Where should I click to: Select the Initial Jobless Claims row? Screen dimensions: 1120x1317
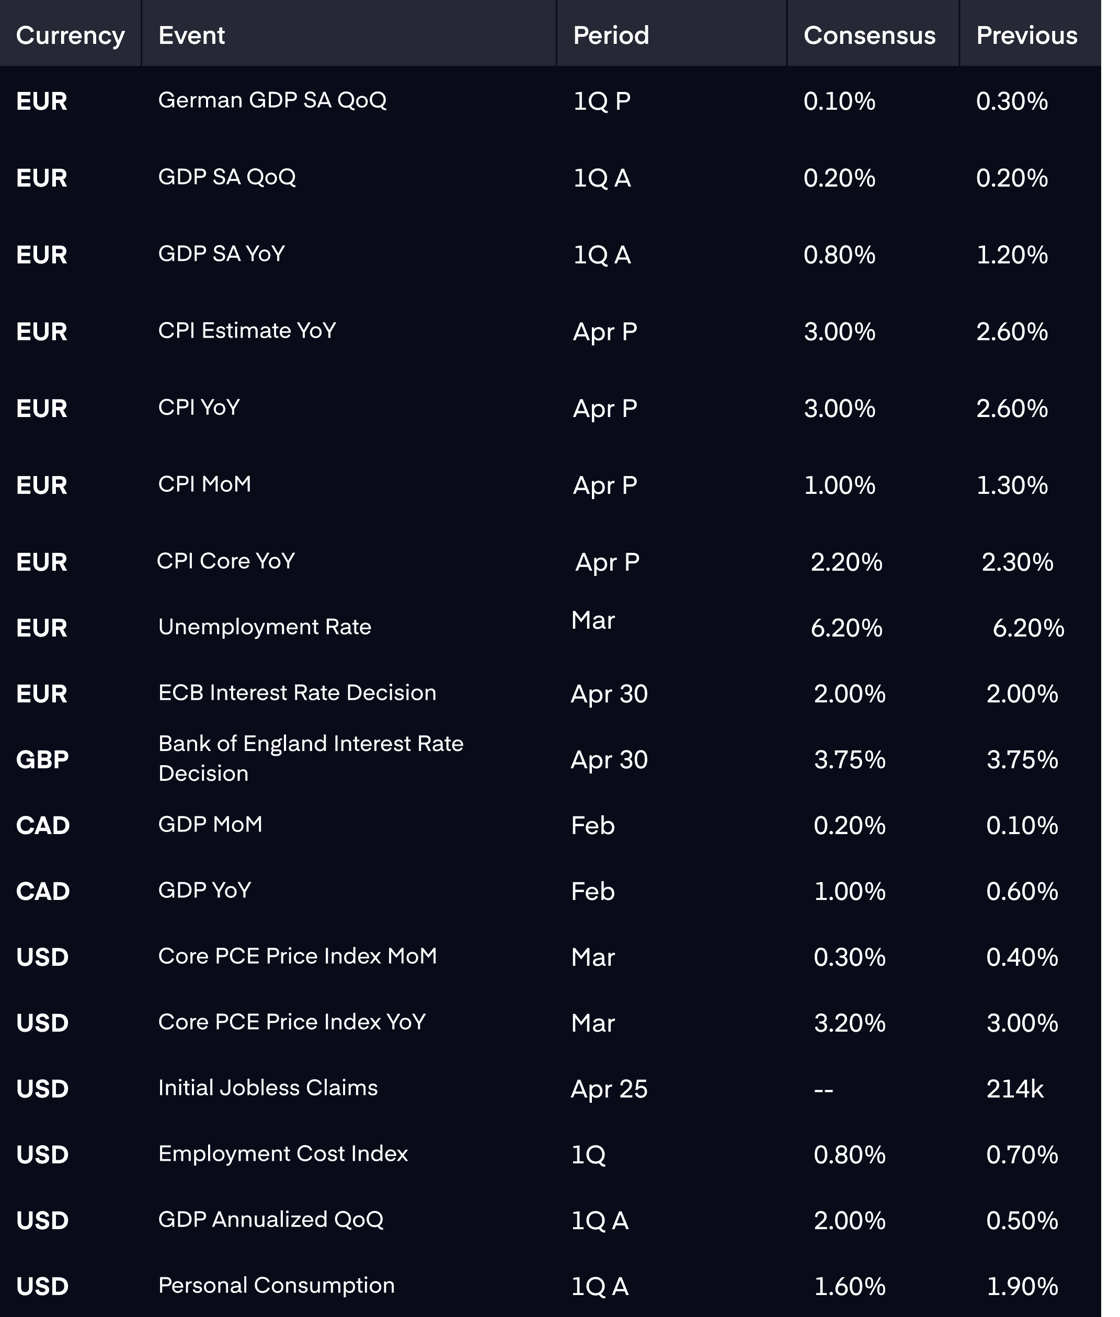pyautogui.click(x=550, y=1088)
